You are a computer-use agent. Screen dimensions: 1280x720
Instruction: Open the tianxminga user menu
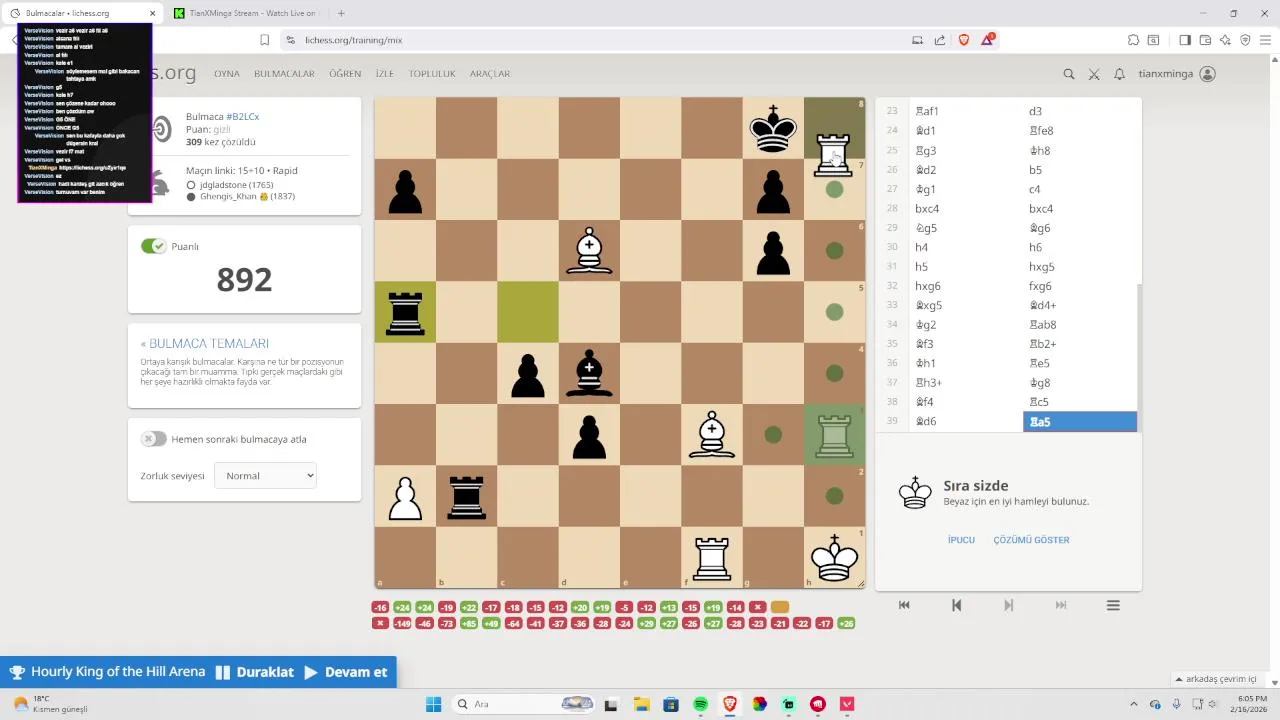click(x=1177, y=74)
